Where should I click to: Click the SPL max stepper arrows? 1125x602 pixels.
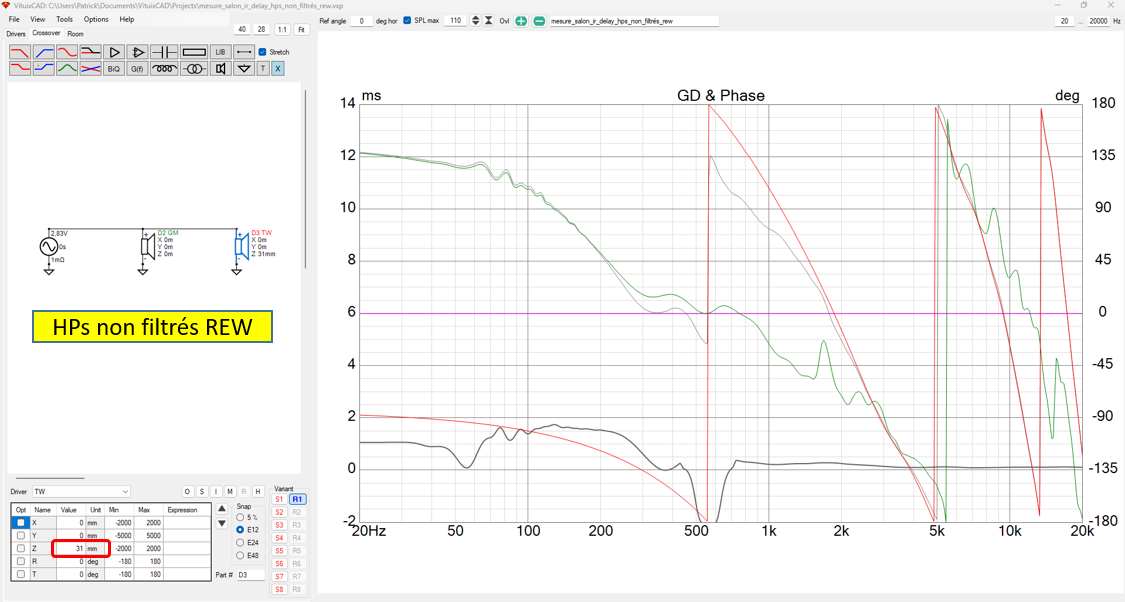coord(475,21)
